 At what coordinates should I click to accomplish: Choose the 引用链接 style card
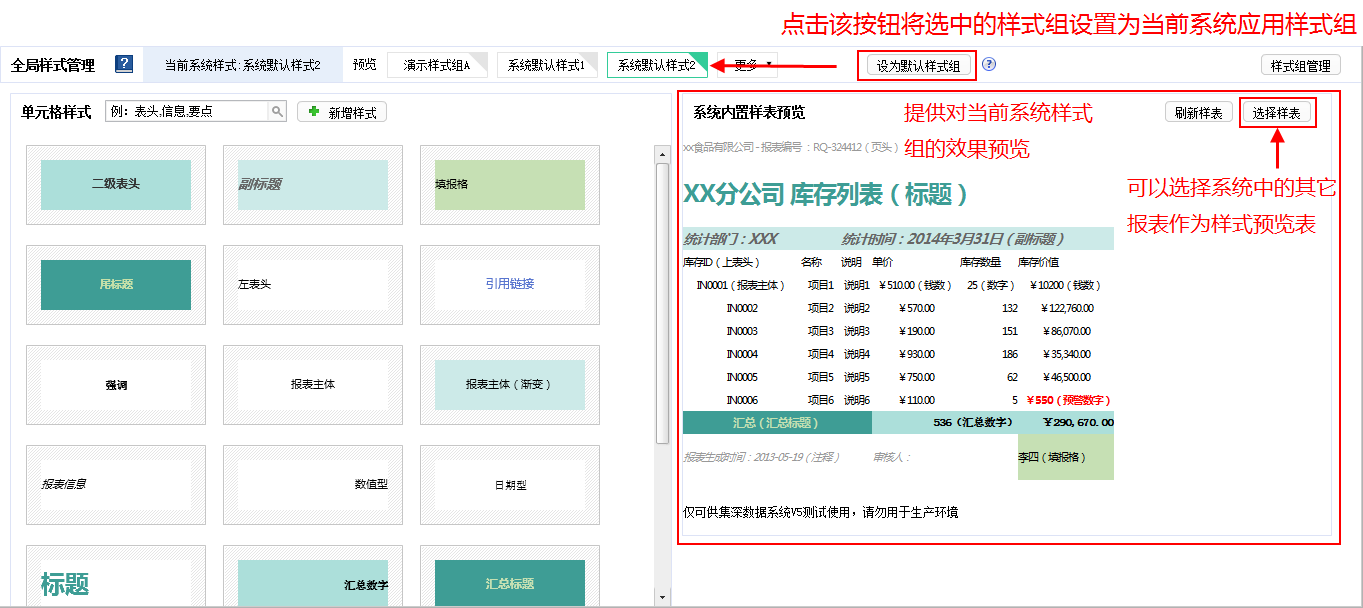click(x=509, y=284)
